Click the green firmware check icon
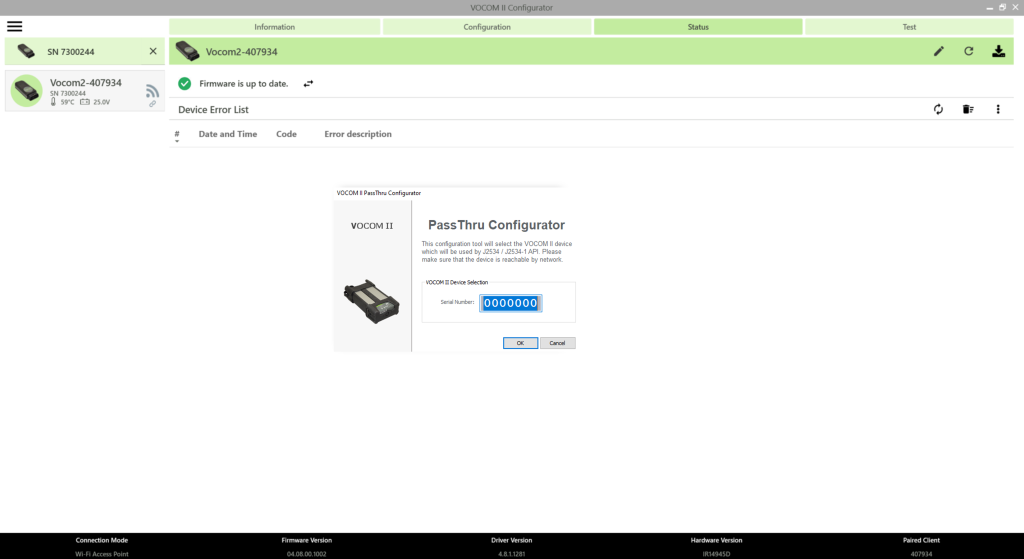The width and height of the screenshot is (1024, 559). click(x=185, y=84)
